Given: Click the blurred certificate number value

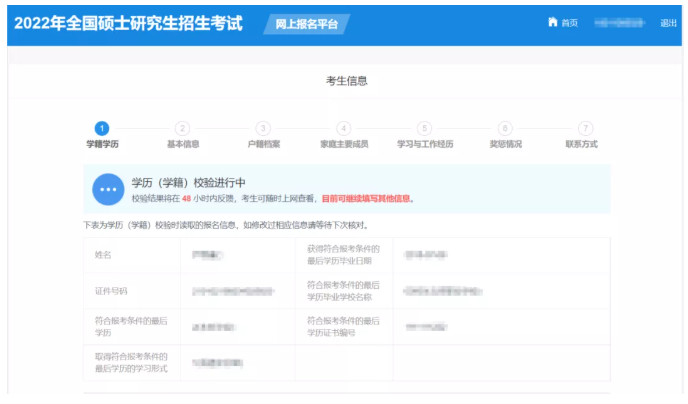Looking at the screenshot, I should pyautogui.click(x=426, y=327).
